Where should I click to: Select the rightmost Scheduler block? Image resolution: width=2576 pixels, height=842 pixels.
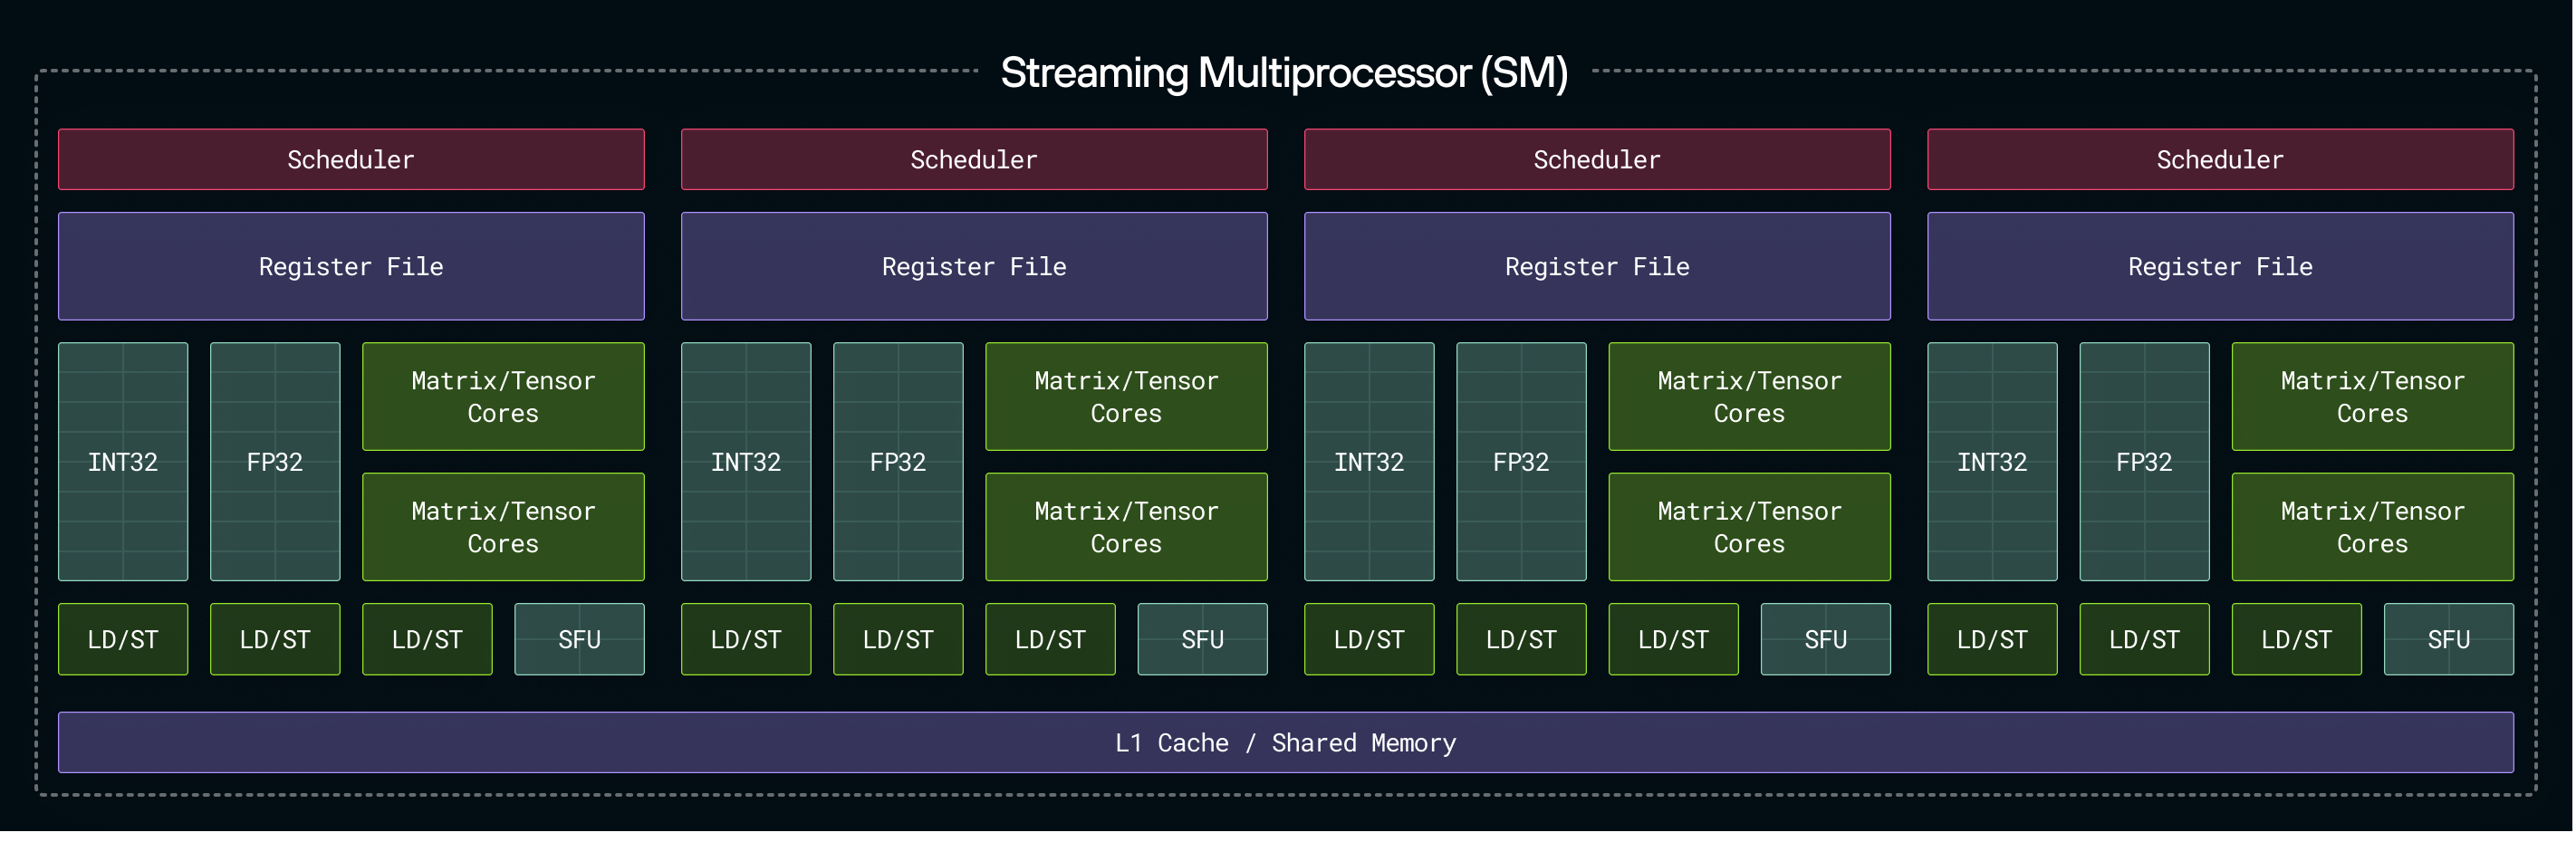point(2220,159)
